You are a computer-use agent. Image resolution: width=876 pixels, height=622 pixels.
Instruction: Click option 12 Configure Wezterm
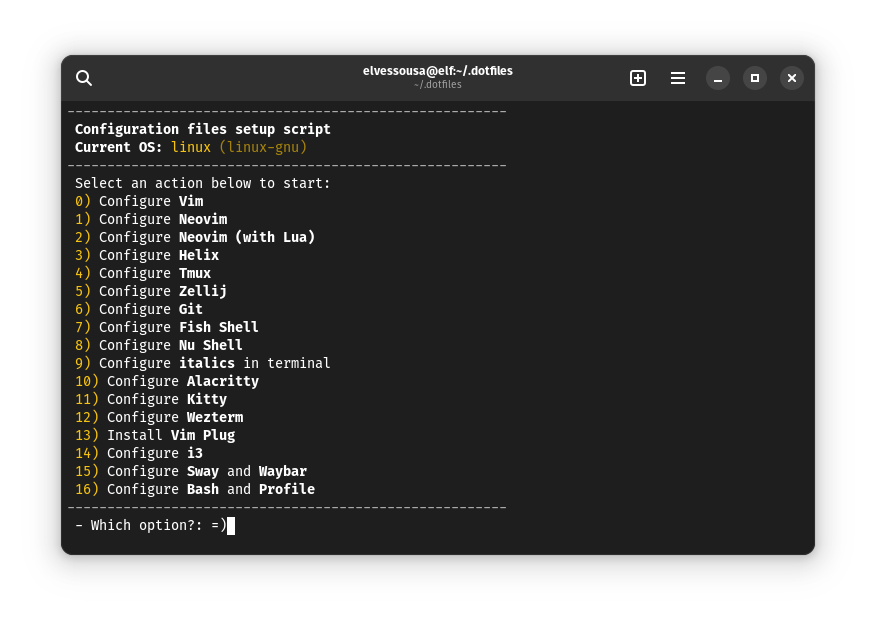pyautogui.click(x=159, y=417)
